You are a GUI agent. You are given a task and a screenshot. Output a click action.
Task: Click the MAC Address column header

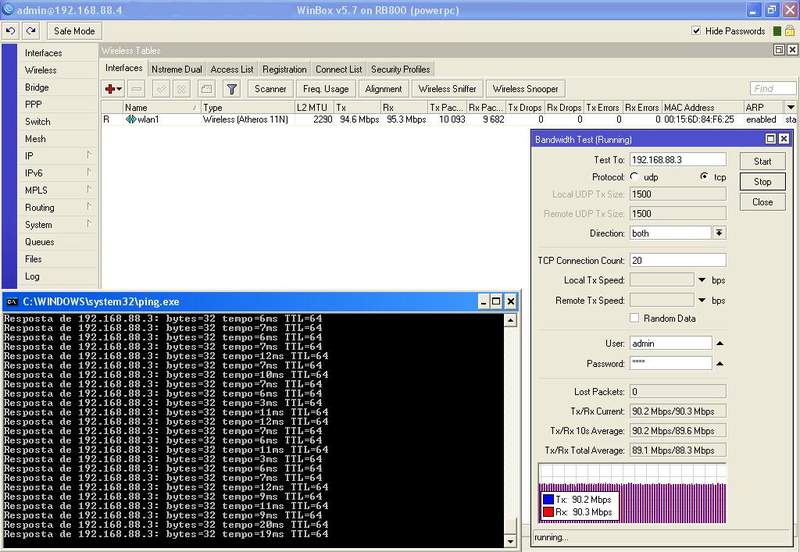[703, 107]
